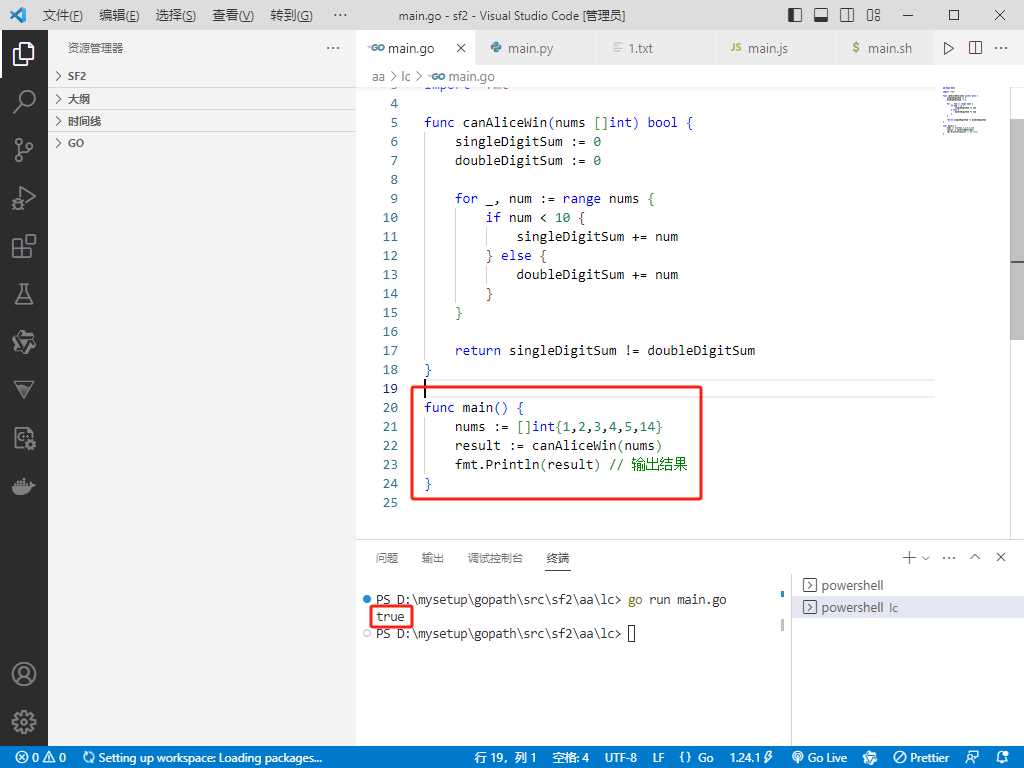
Task: Open the Source Control view
Action: tap(24, 150)
